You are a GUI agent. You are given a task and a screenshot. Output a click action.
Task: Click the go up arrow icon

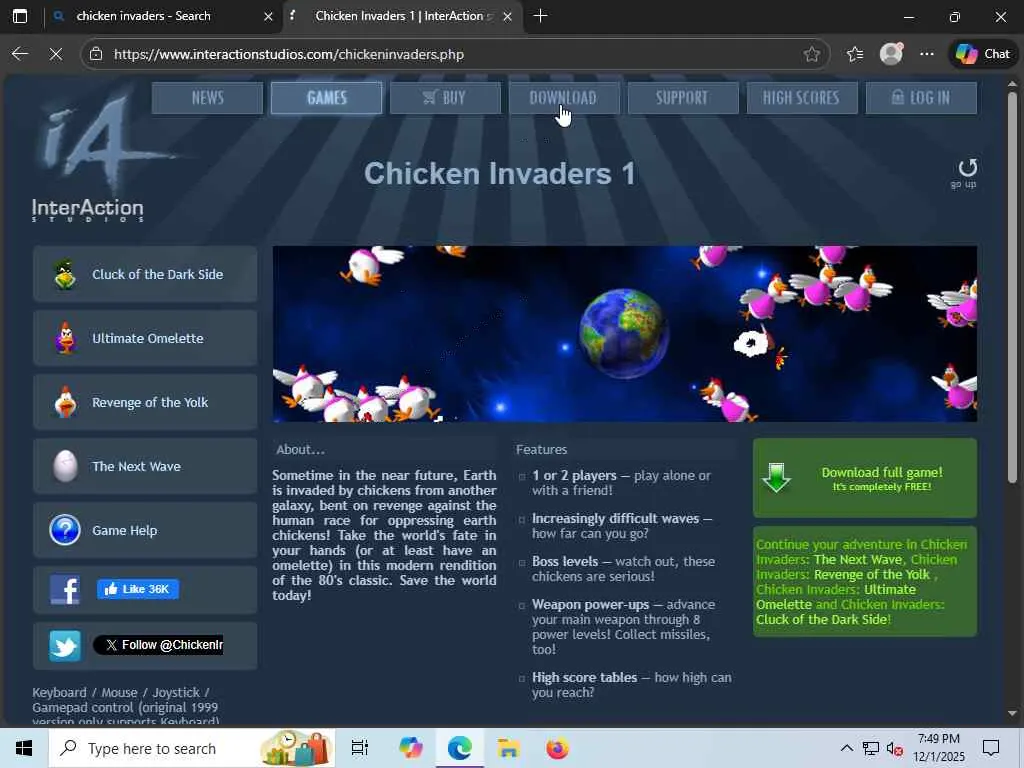(967, 168)
